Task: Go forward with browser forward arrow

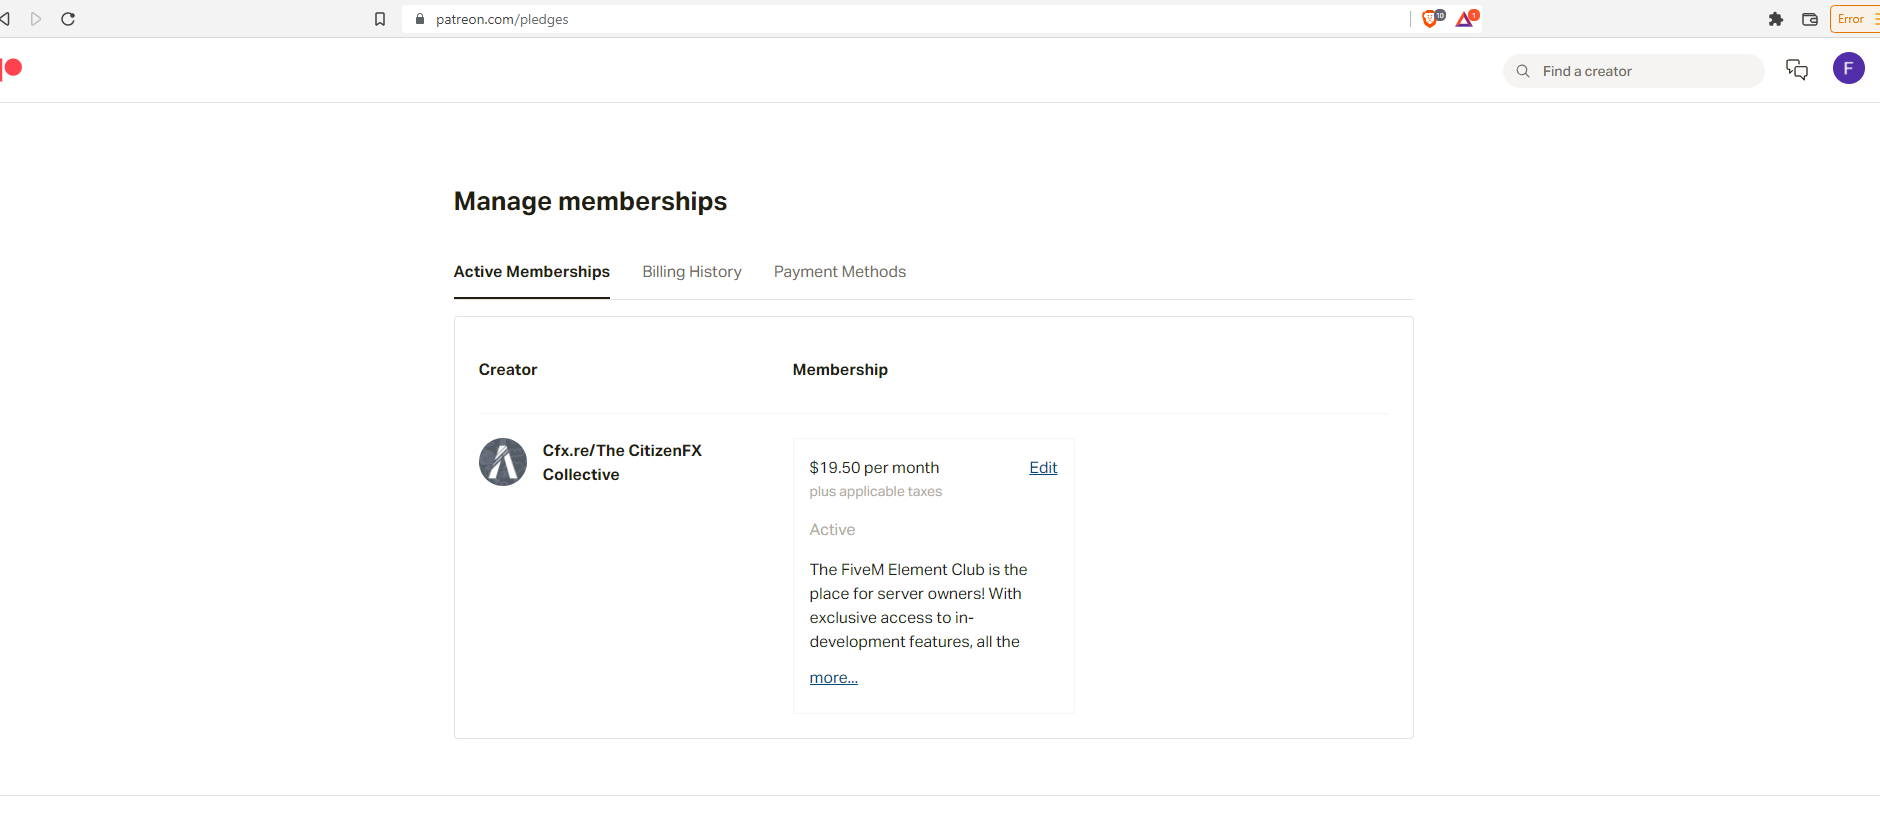Action: pyautogui.click(x=36, y=19)
